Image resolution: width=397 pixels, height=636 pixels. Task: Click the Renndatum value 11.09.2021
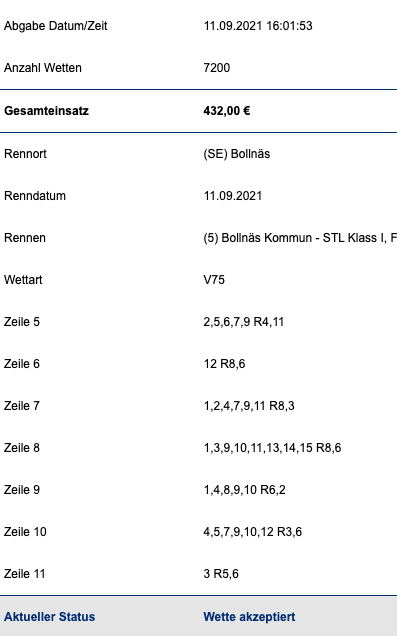tap(233, 196)
